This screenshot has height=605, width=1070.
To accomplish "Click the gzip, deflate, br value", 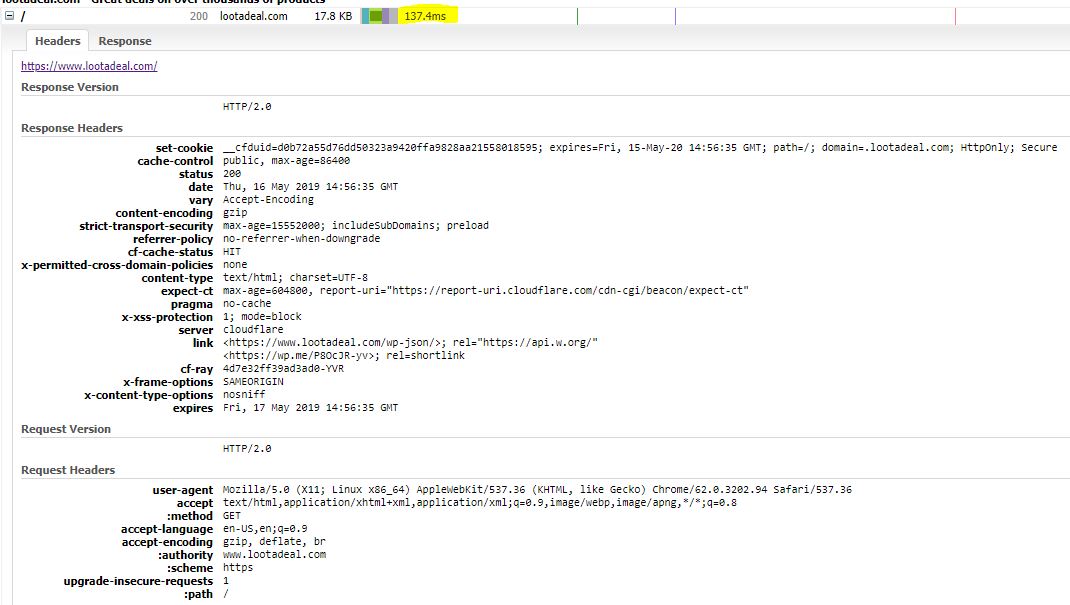I will 274,542.
